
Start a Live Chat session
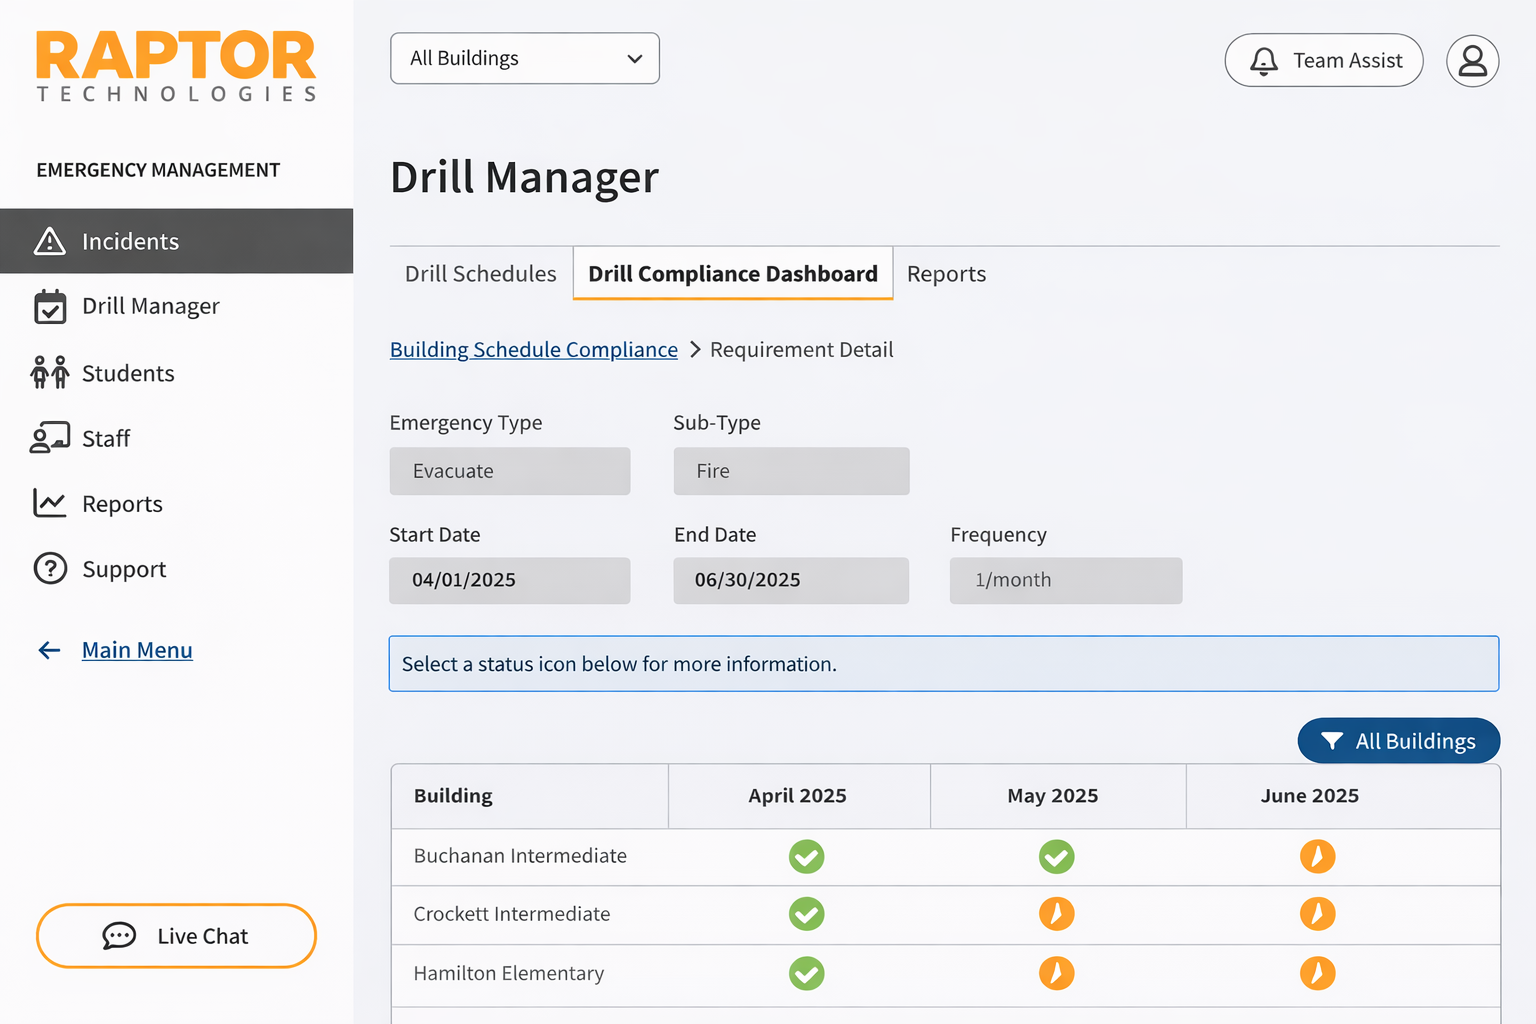coord(176,936)
